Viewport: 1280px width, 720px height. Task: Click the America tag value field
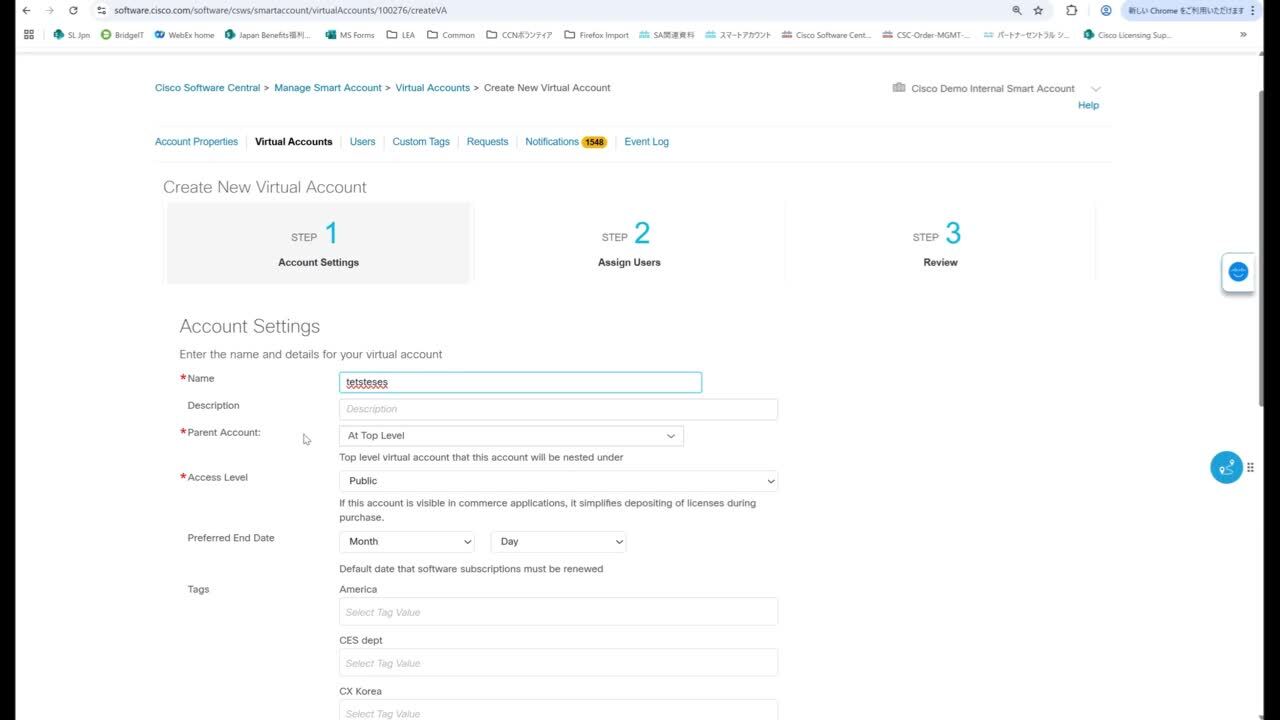click(558, 612)
